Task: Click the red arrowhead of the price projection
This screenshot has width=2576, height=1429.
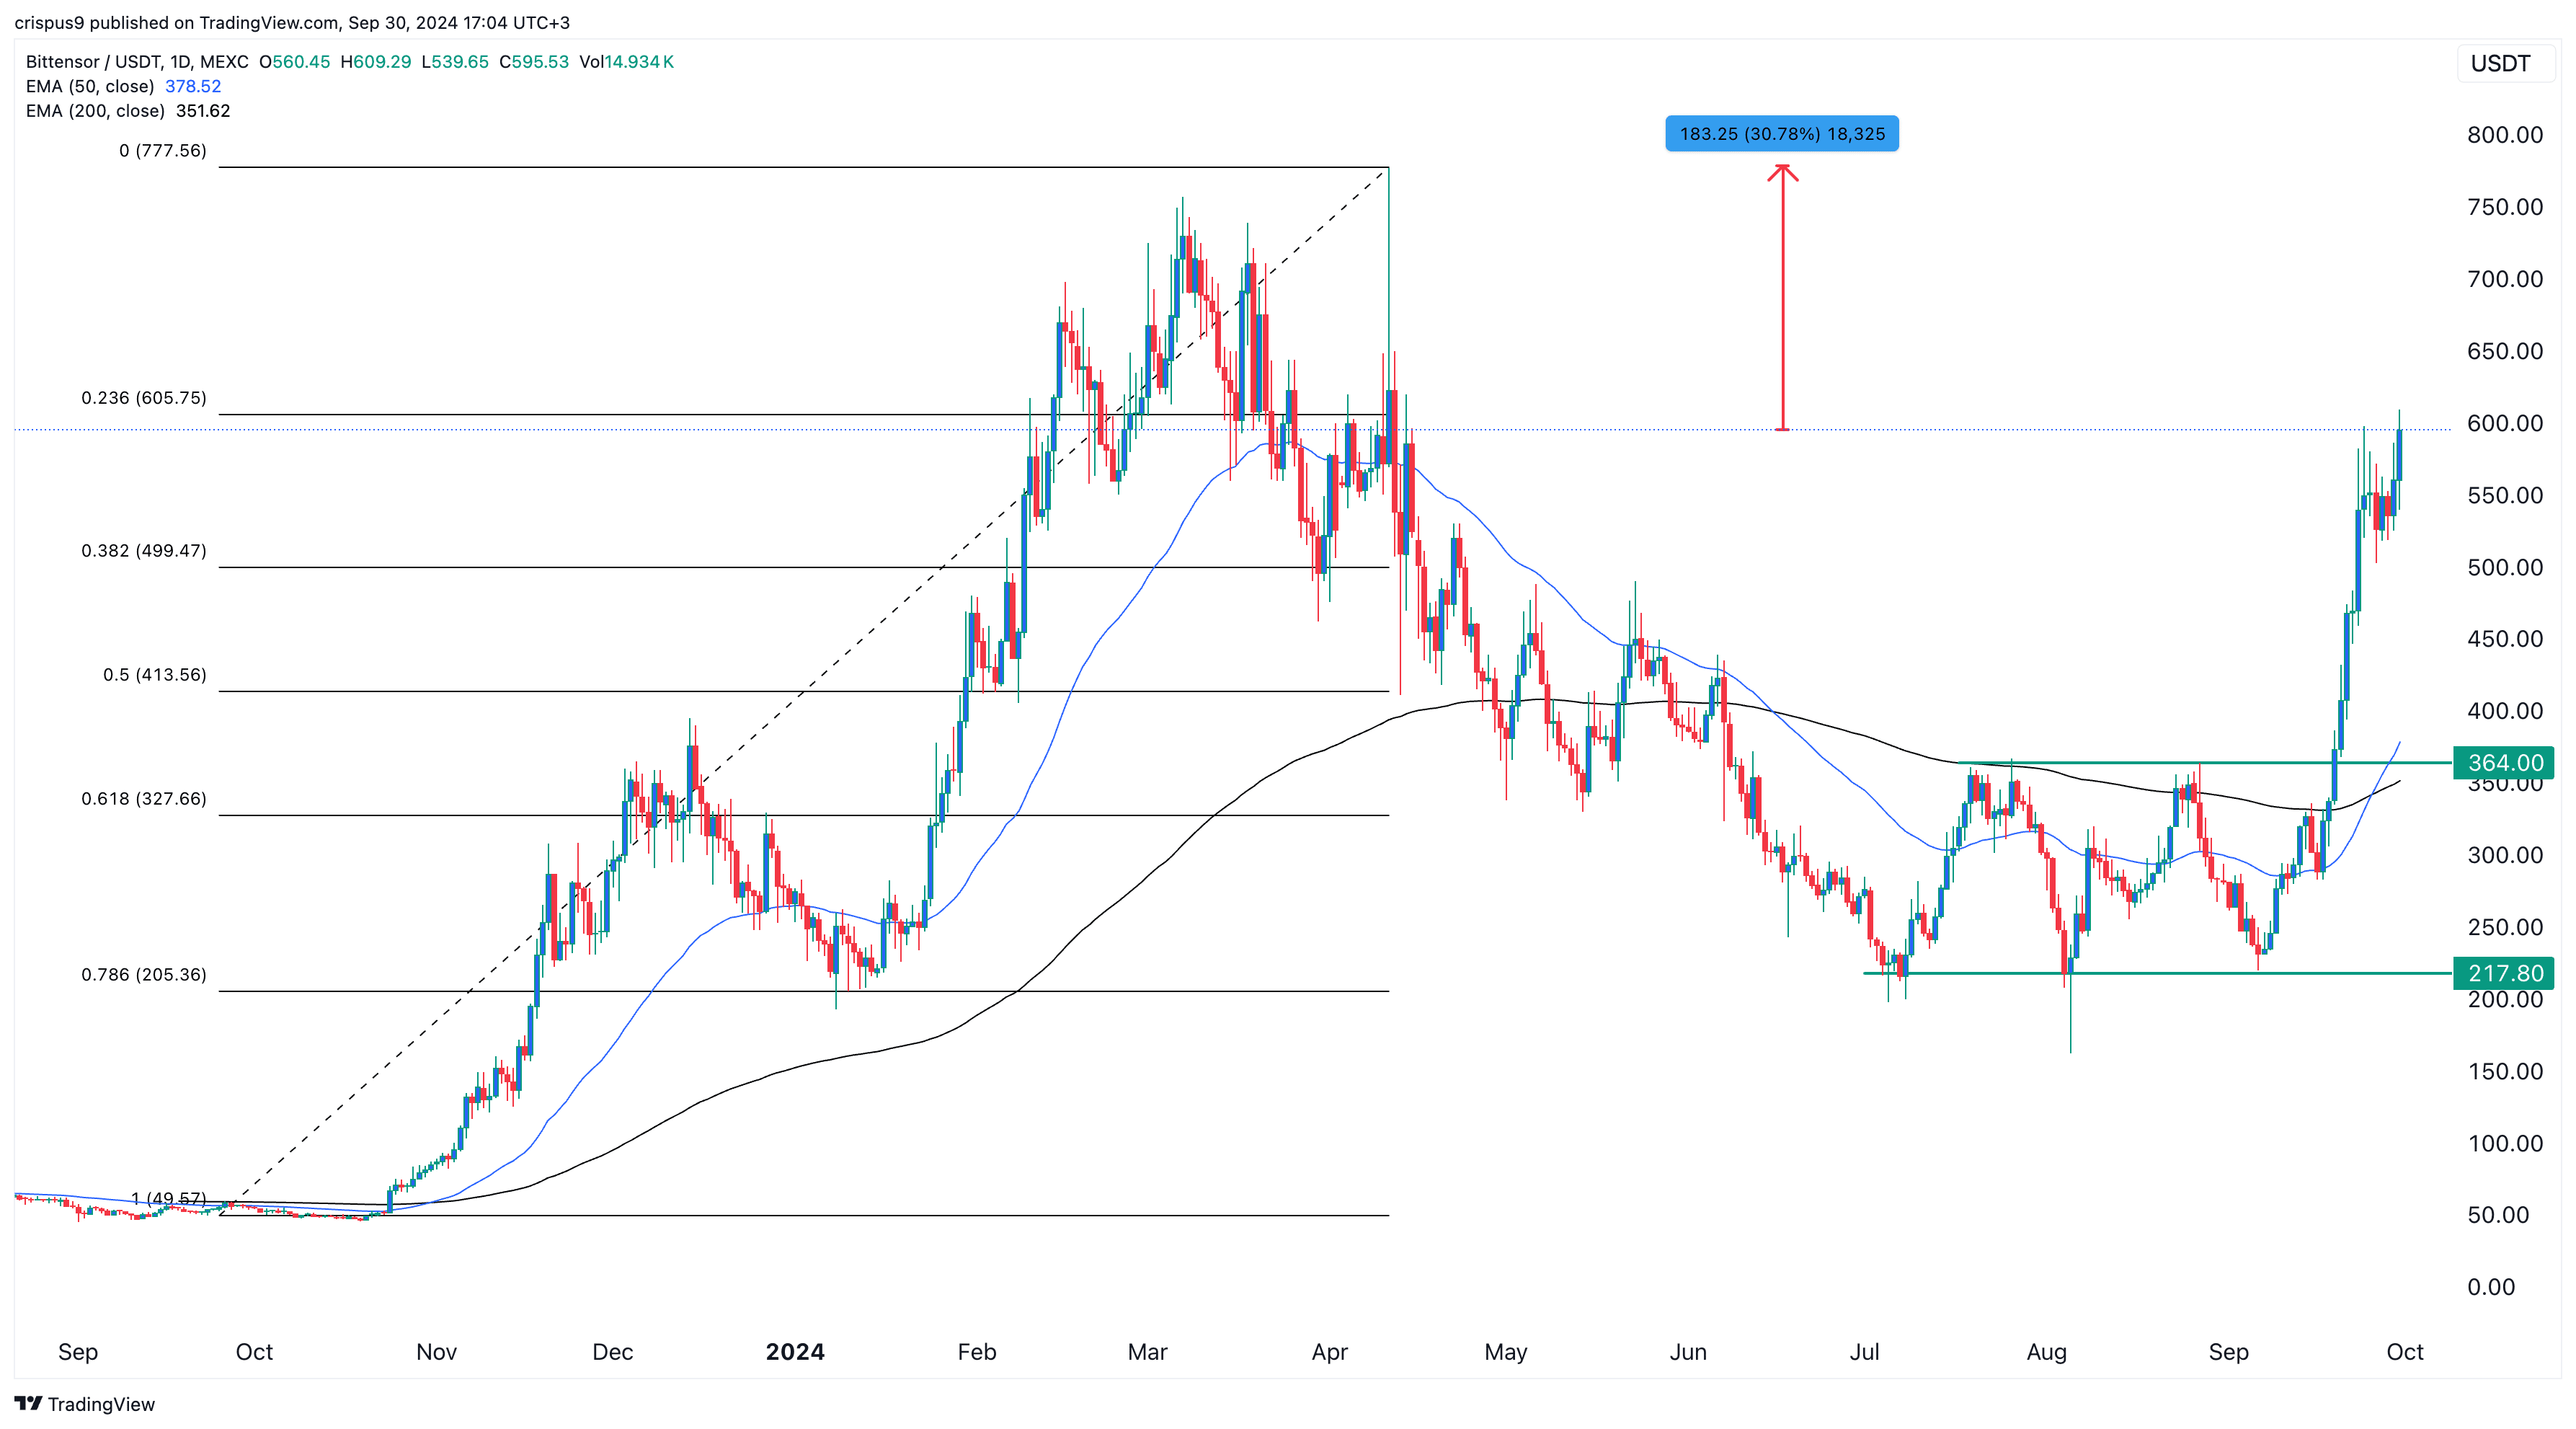Action: click(1782, 172)
